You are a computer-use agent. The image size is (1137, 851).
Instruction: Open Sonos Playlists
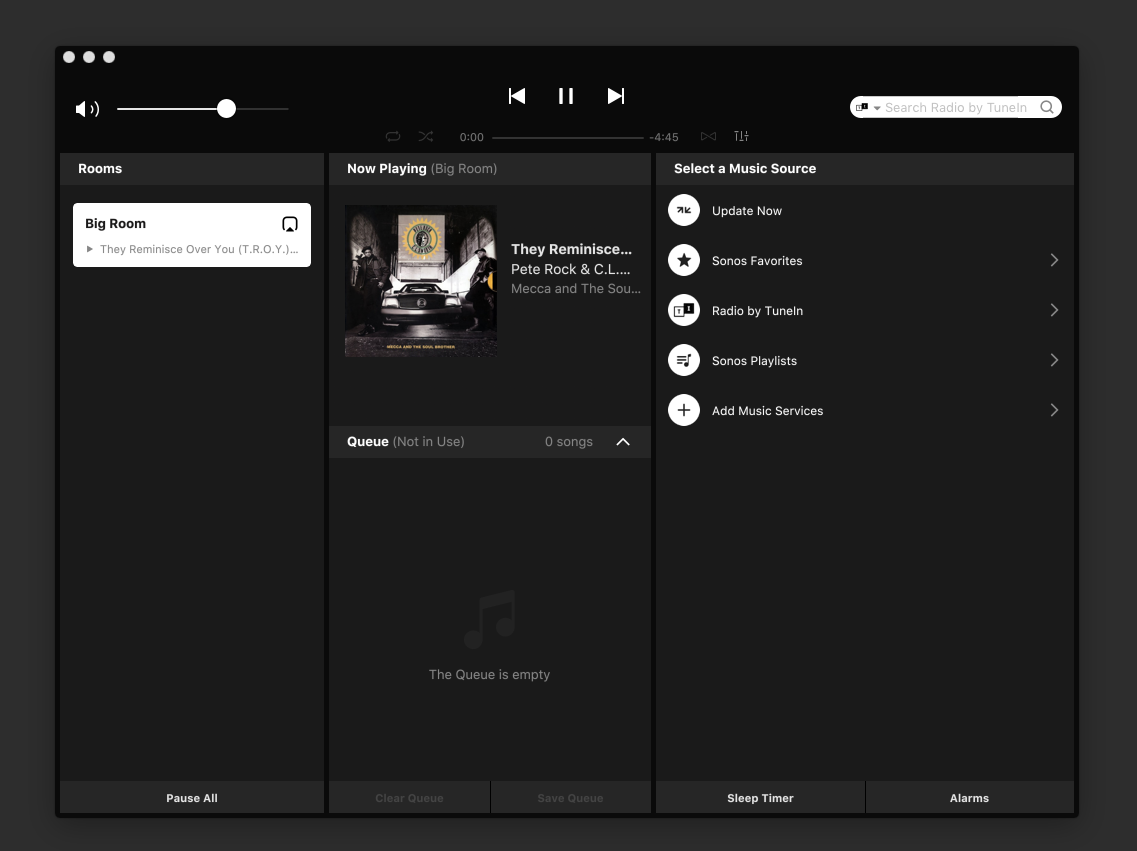(864, 360)
